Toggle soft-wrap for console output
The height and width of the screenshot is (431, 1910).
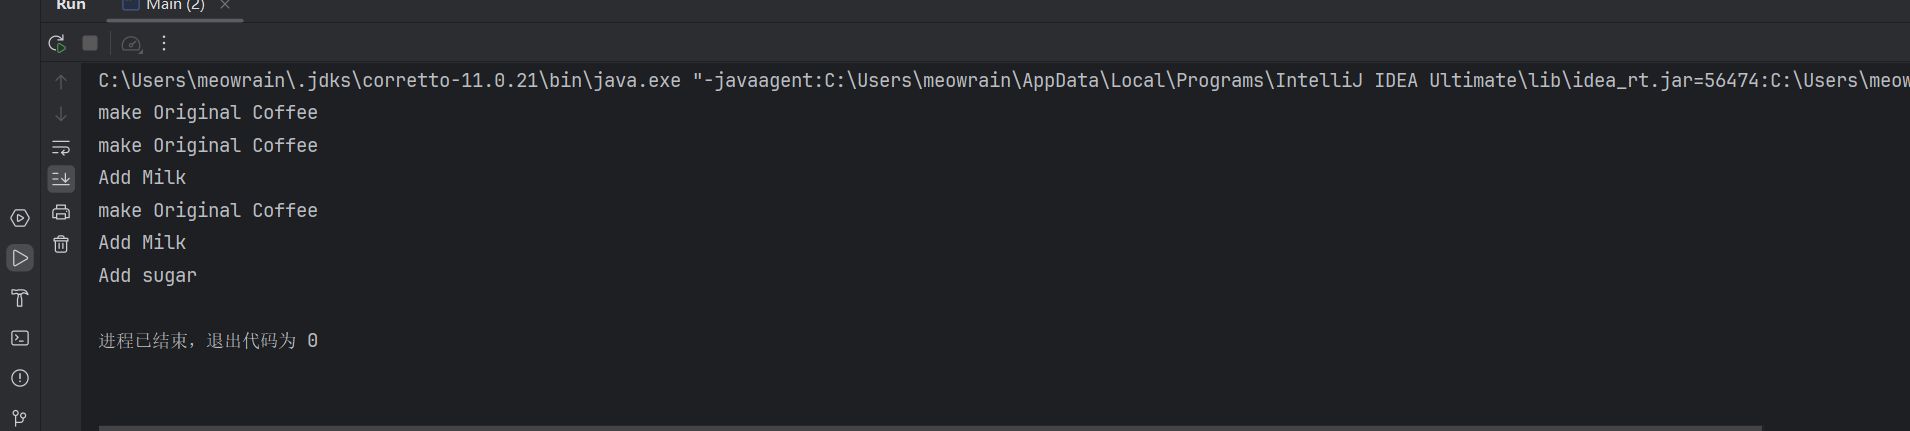(61, 147)
